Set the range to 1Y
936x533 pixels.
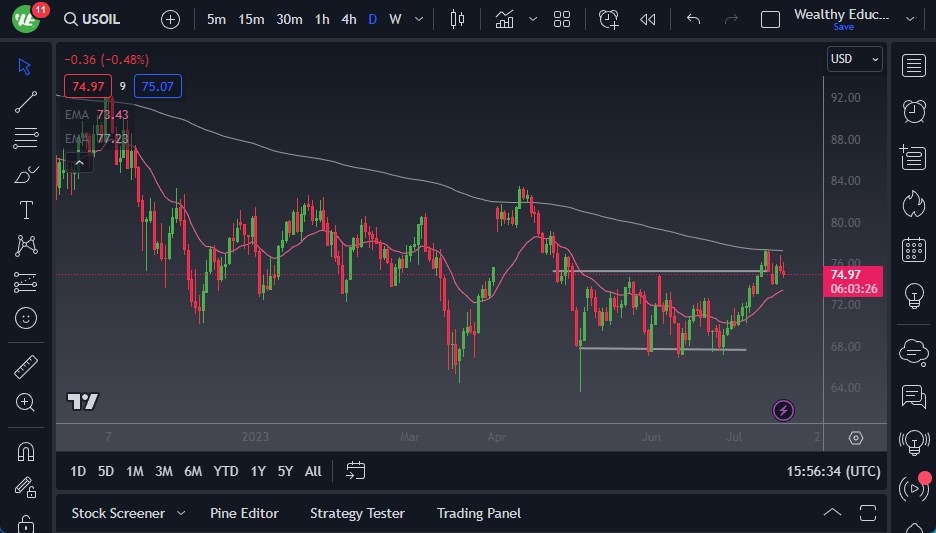coord(258,471)
